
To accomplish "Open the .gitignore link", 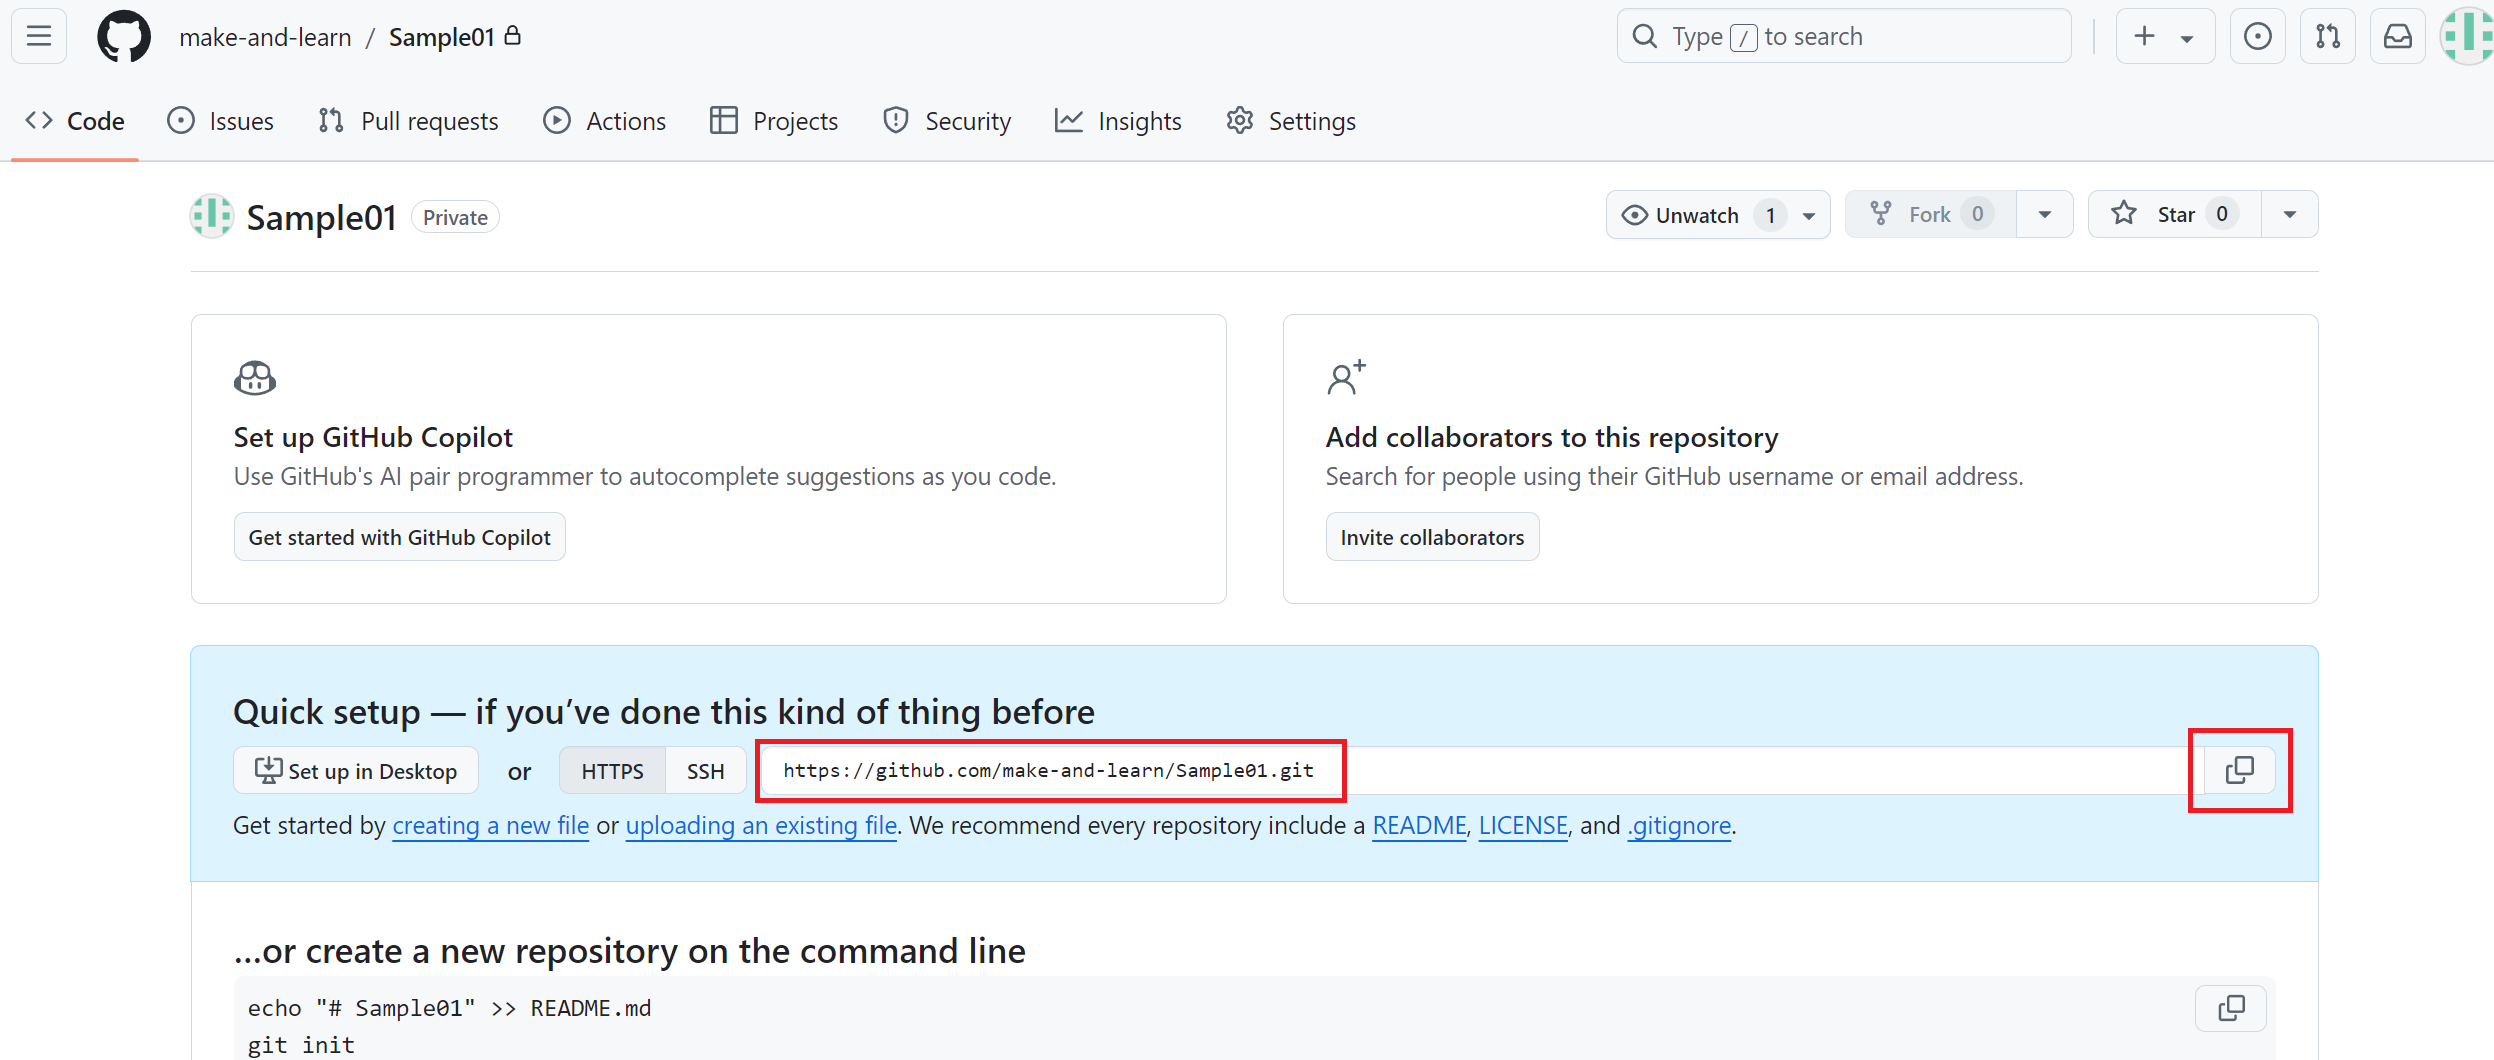I will tap(1680, 826).
